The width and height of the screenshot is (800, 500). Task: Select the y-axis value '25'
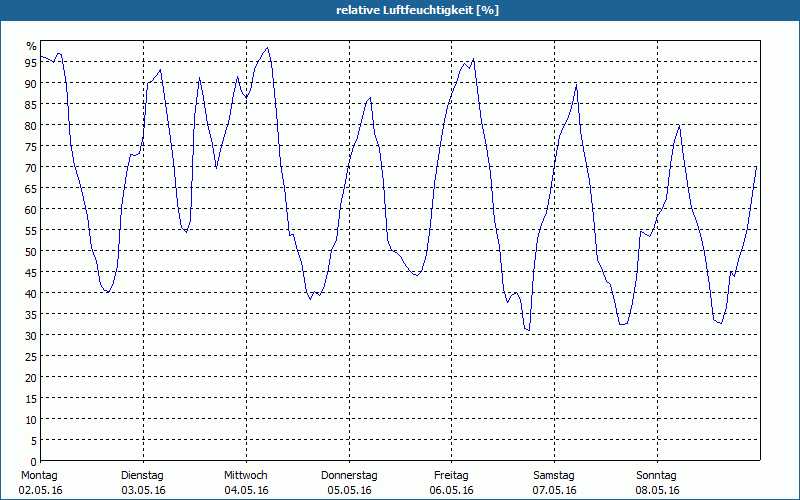coord(32,356)
